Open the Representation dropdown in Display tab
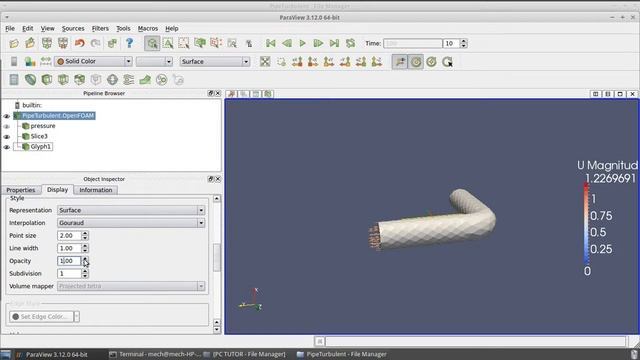 click(x=131, y=210)
